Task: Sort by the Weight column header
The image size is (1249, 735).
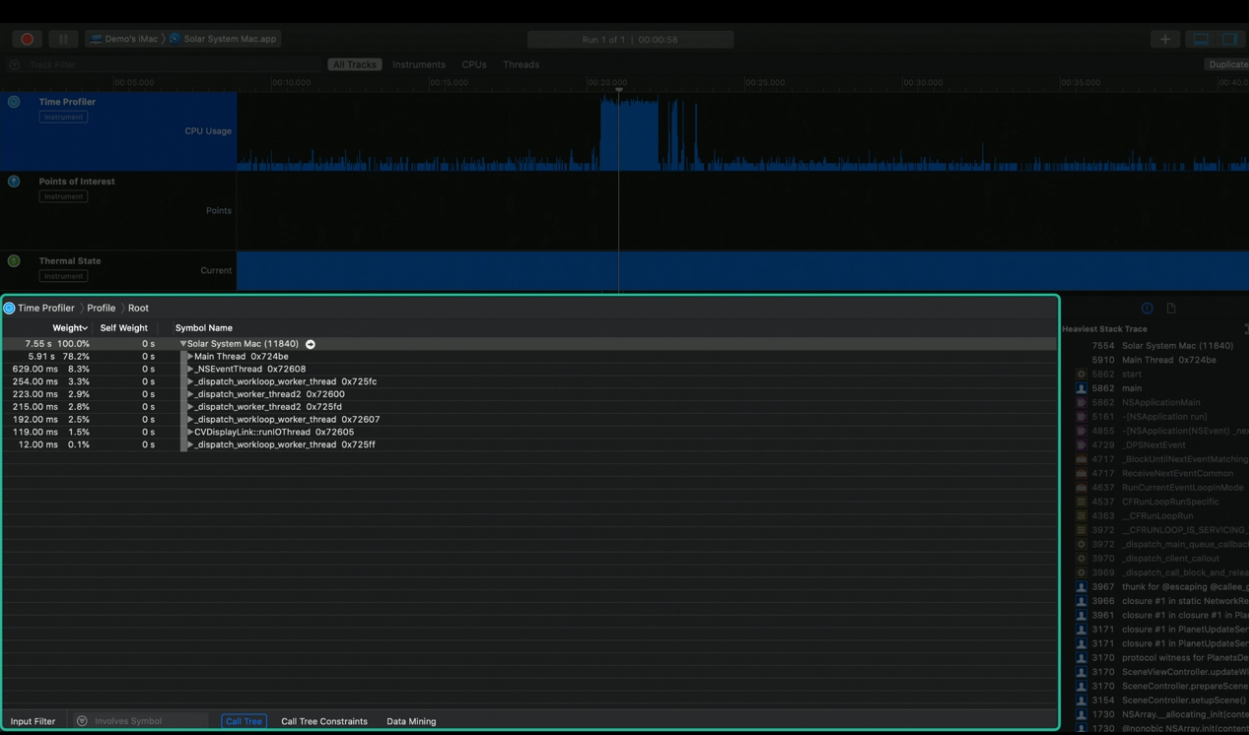Action: pyautogui.click(x=70, y=328)
